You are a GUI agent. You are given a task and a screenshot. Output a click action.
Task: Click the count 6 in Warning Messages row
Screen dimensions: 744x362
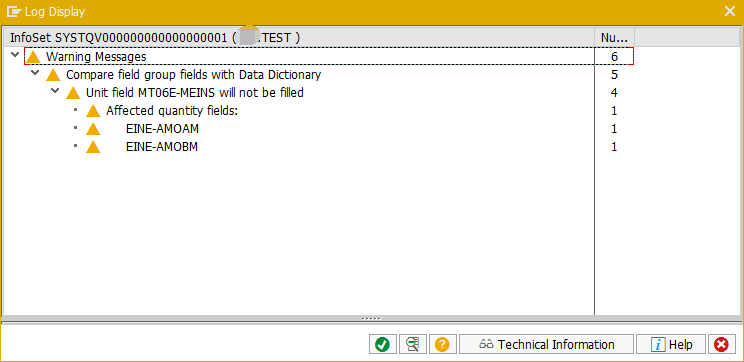614,57
